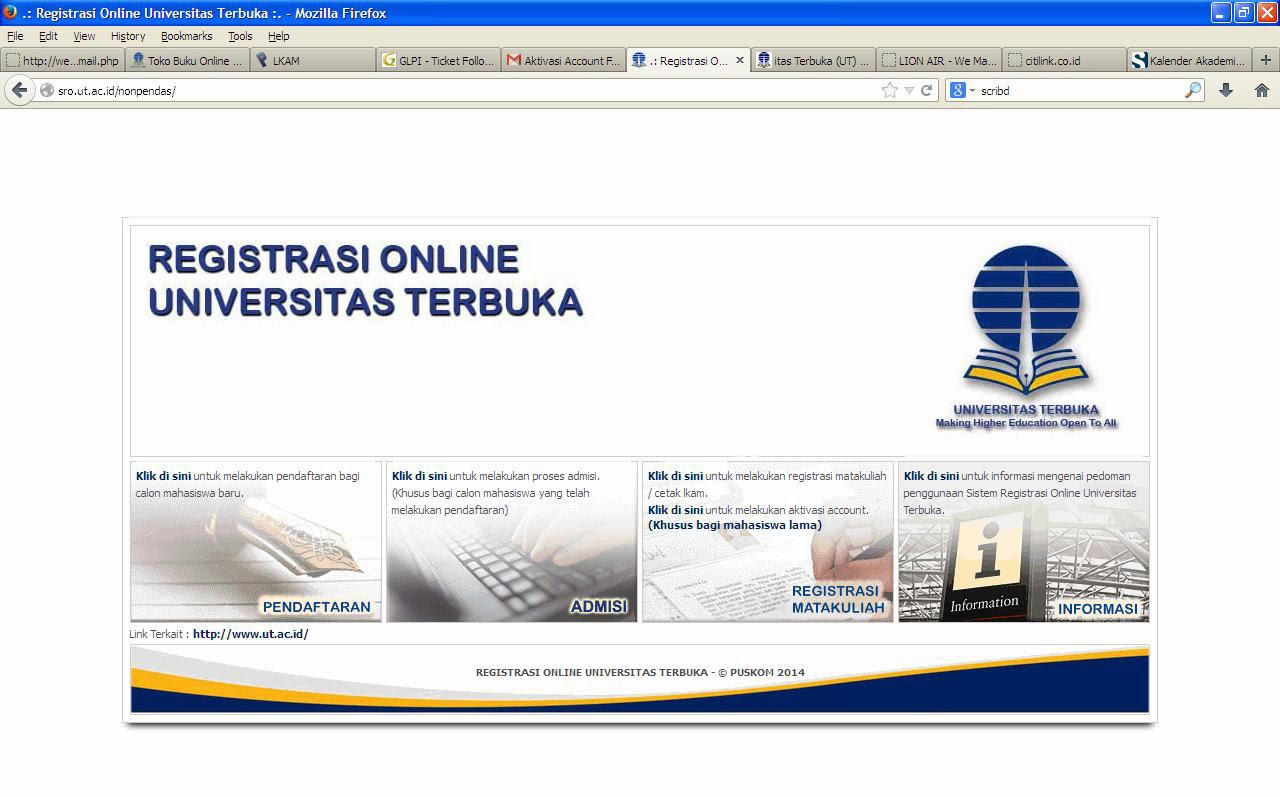Switch to the Aktivasi Account tab
Screen dimensions: 1280x797
coord(564,60)
